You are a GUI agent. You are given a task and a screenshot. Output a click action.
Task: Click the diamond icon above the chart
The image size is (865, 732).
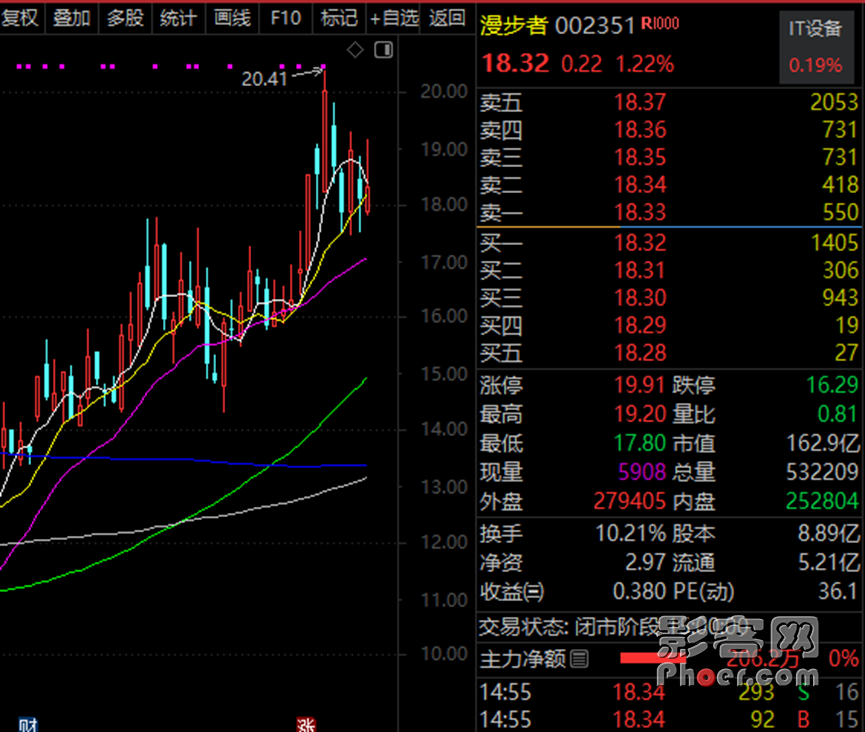click(x=355, y=50)
